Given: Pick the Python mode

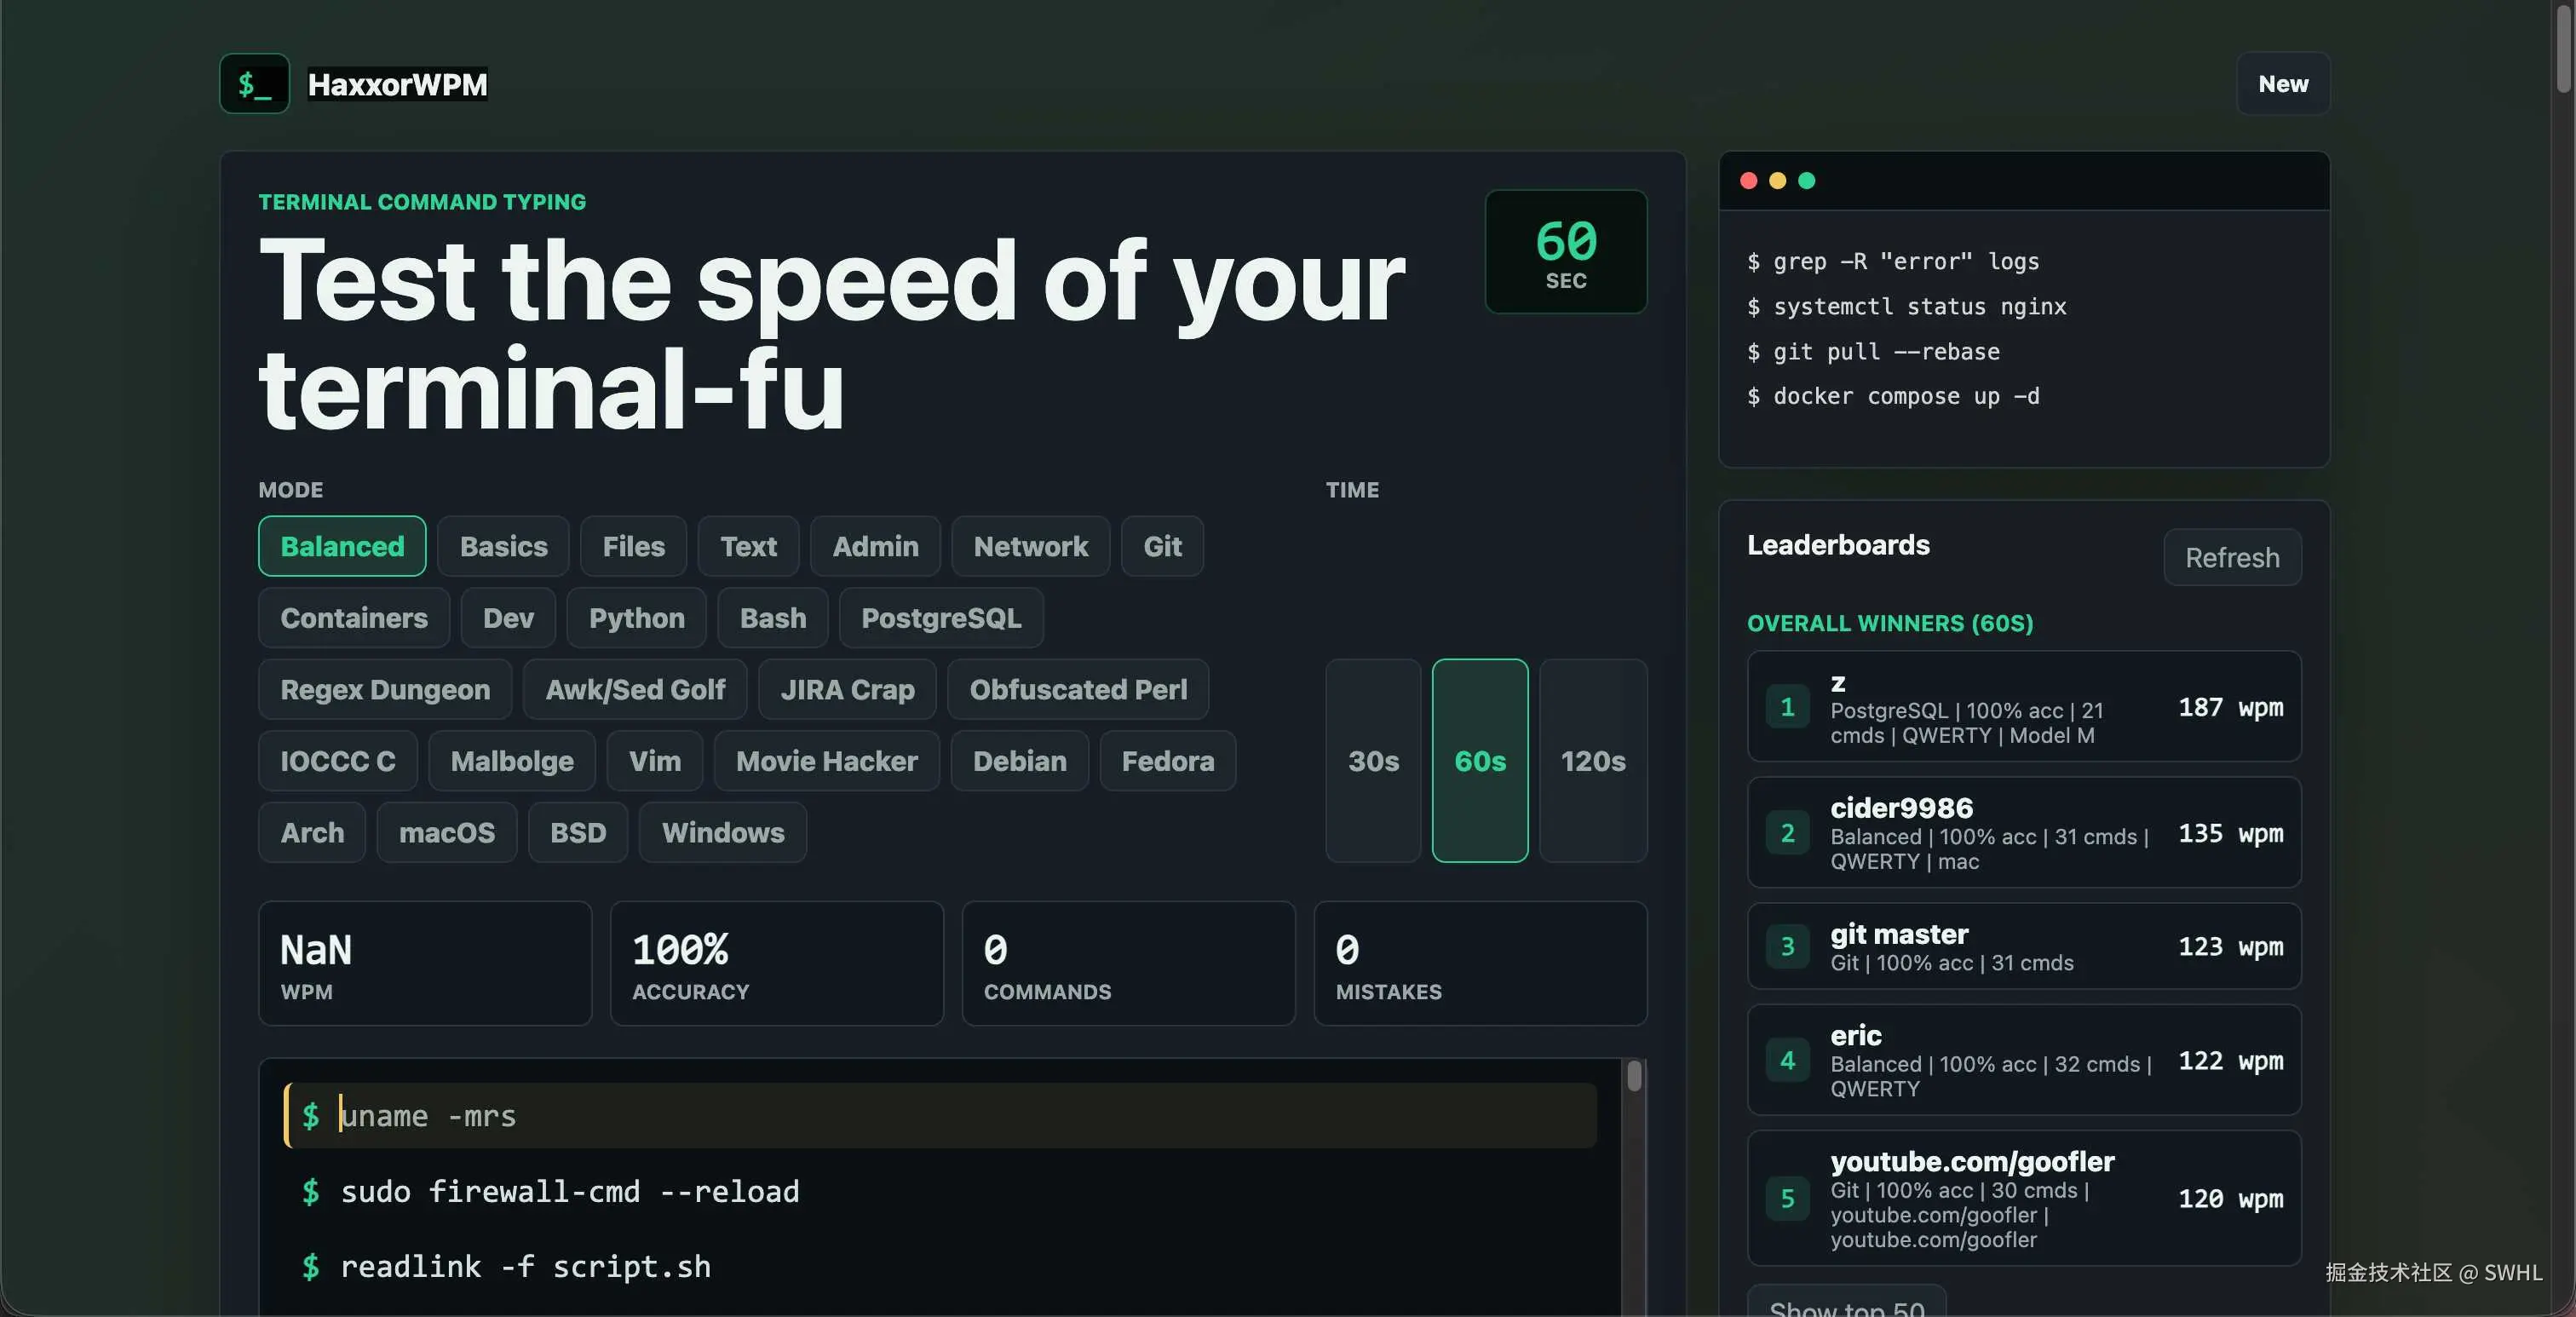Looking at the screenshot, I should [x=636, y=618].
